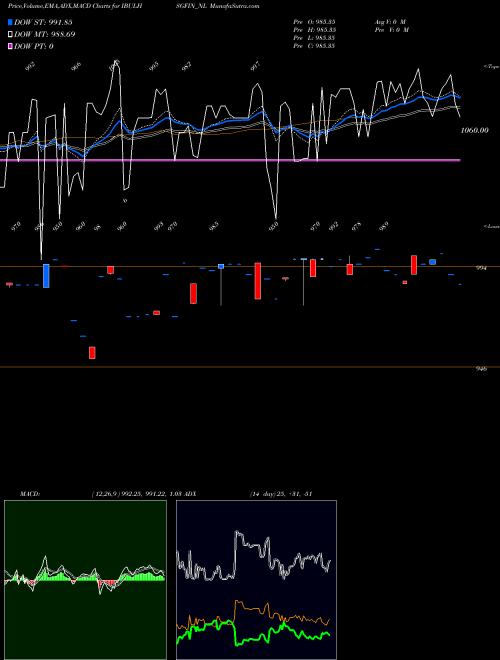Click the orange +DI line in ADX panel
Image resolution: width=500 pixels, height=660 pixels.
[253, 608]
